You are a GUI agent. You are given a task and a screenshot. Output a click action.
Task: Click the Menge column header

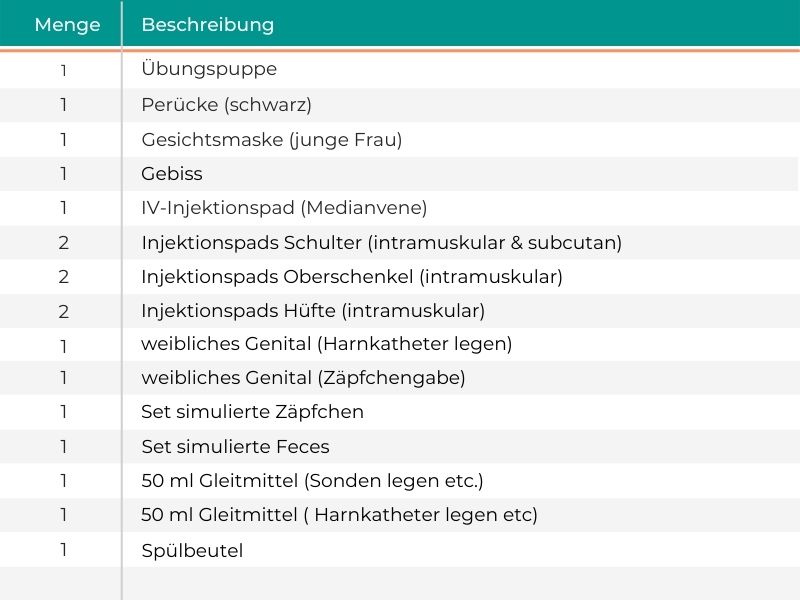pyautogui.click(x=67, y=24)
